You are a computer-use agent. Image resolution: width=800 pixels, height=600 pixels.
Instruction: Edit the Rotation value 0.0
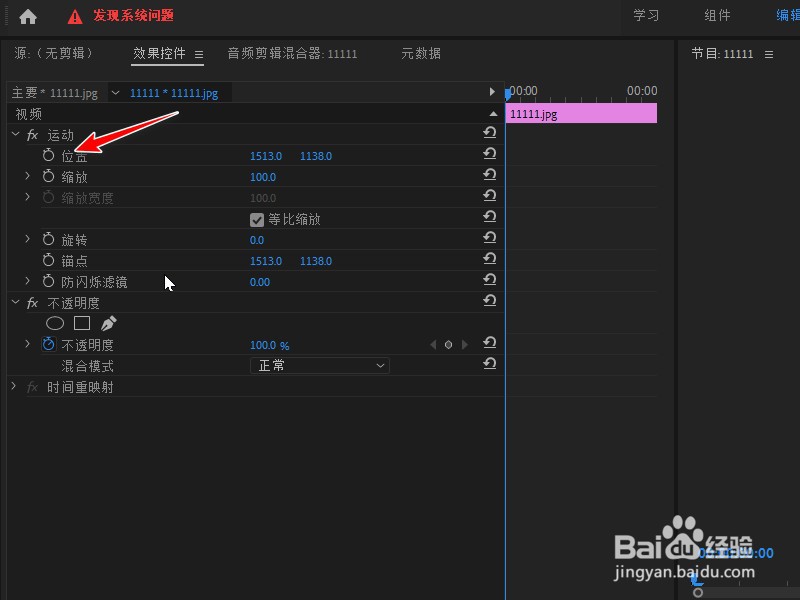coord(257,240)
